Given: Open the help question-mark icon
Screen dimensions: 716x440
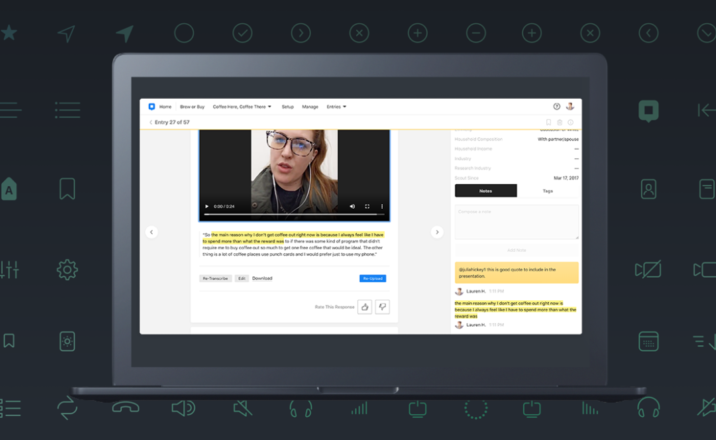Looking at the screenshot, I should [x=557, y=106].
